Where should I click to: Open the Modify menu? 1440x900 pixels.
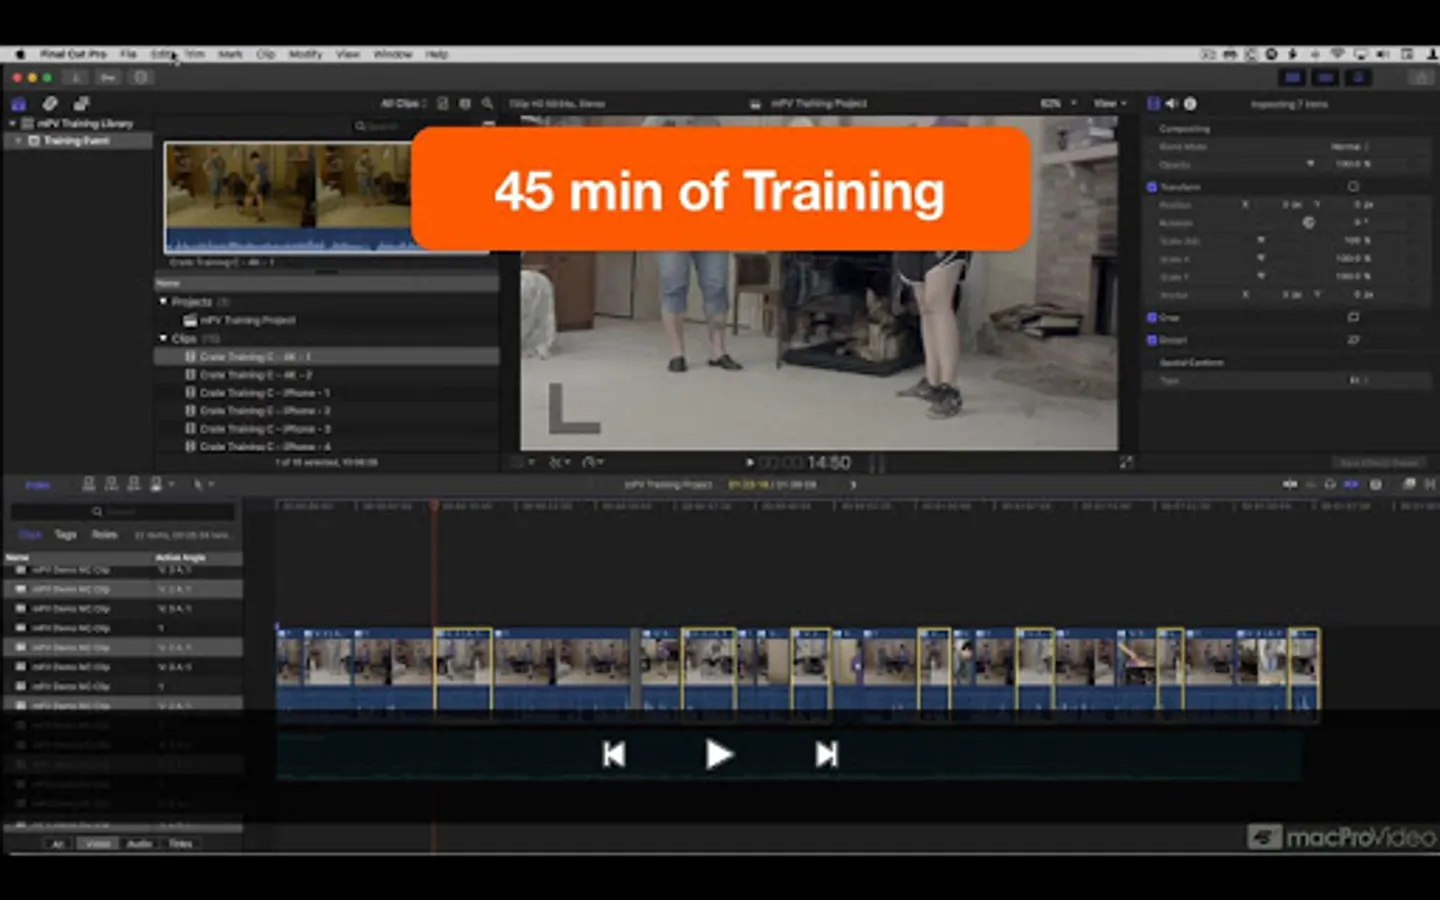click(x=305, y=54)
